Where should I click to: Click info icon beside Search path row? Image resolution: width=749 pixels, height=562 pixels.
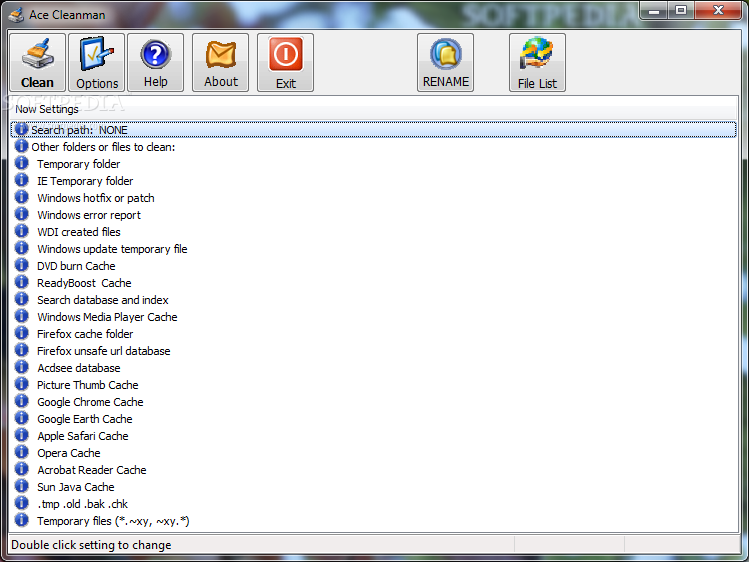point(21,129)
